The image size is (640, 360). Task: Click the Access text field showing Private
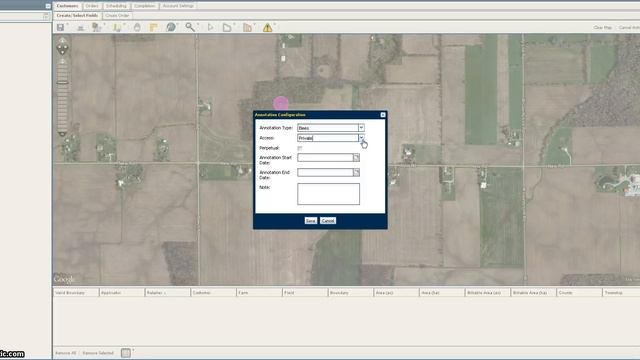(x=328, y=138)
